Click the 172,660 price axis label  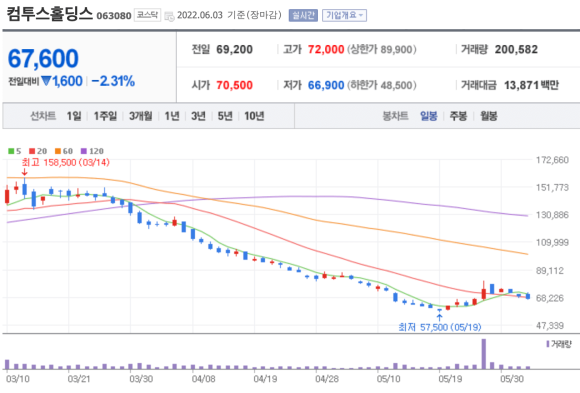click(x=552, y=160)
